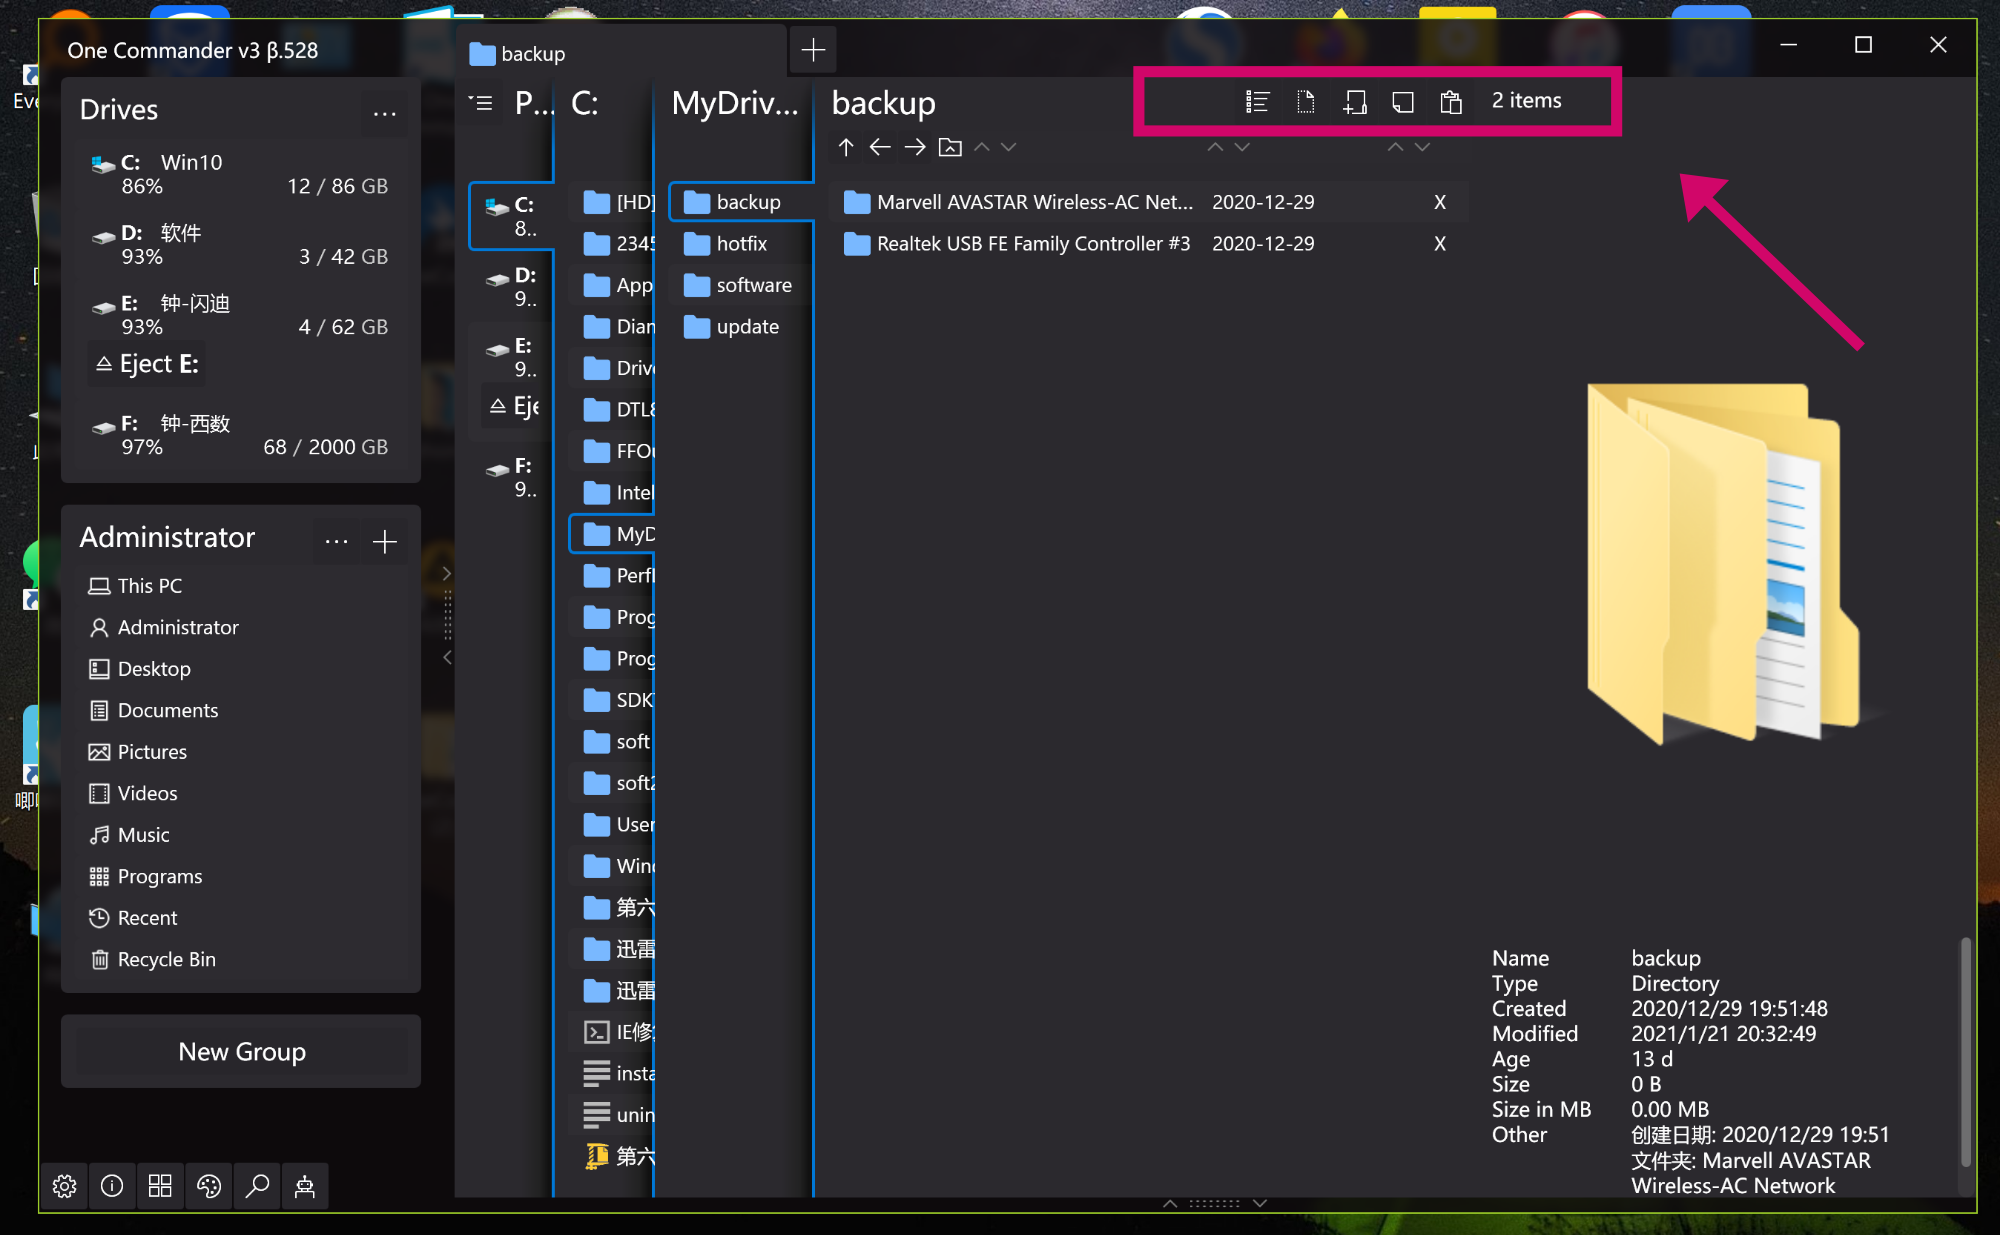The width and height of the screenshot is (2000, 1235).
Task: Click the details pane scrollbar
Action: pos(1965,1051)
